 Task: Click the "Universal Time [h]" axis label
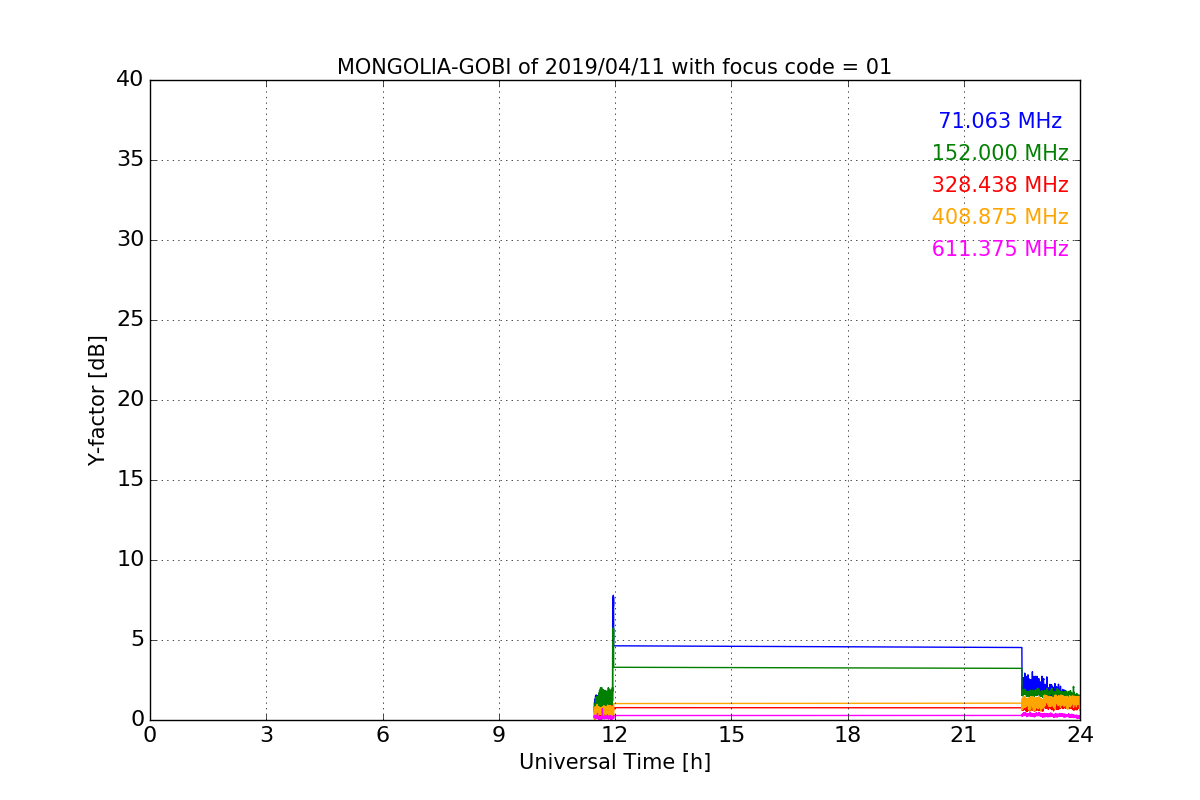pos(615,762)
